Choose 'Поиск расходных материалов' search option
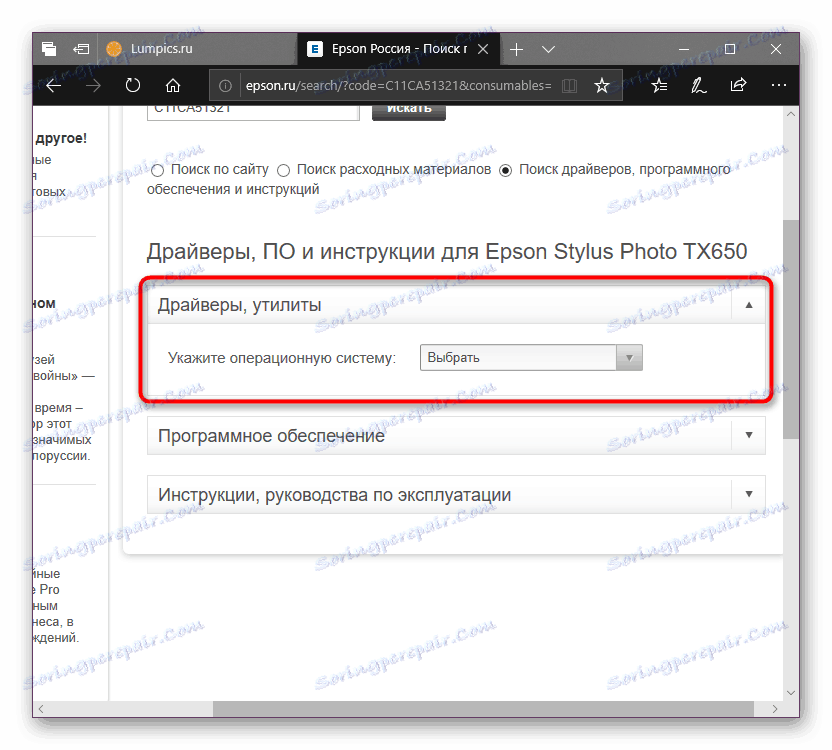 tap(283, 170)
